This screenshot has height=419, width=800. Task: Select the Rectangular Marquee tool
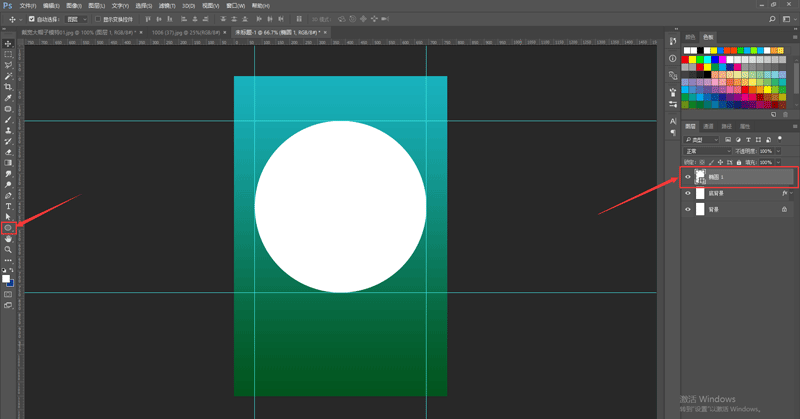pos(8,54)
